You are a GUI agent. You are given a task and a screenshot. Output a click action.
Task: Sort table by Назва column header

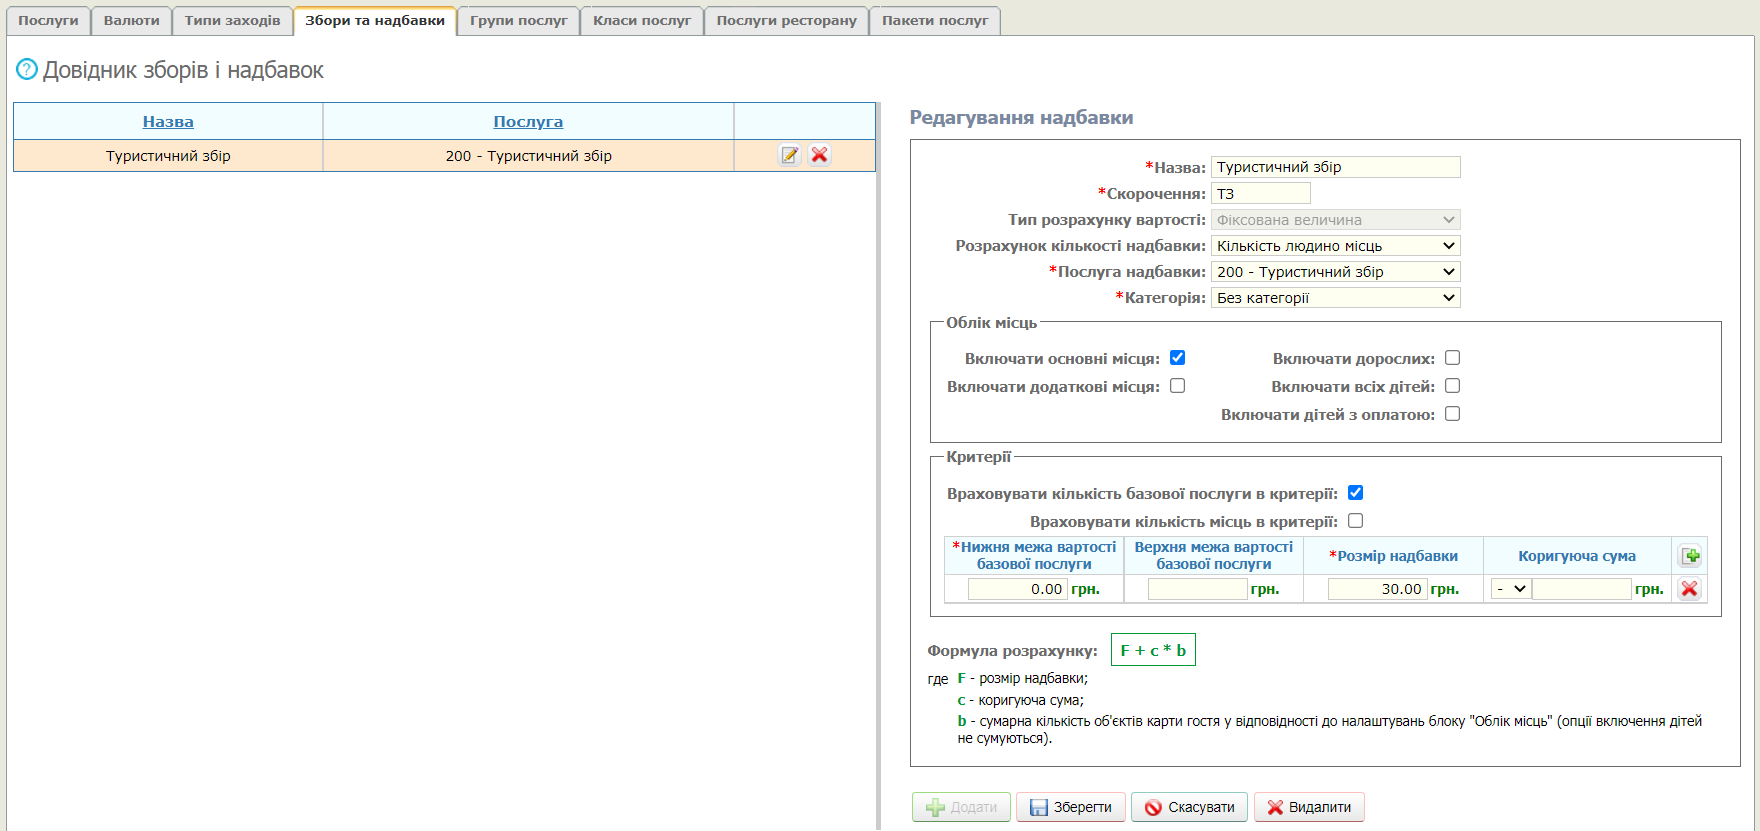tap(168, 122)
